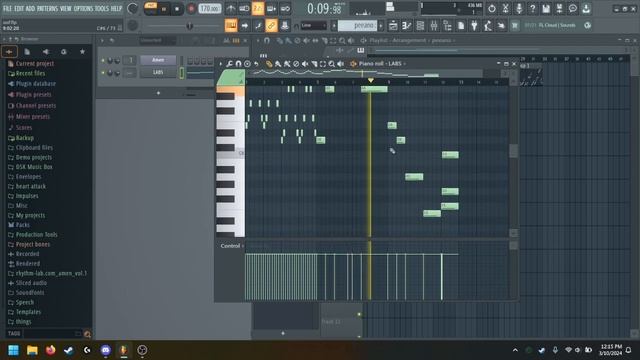
Task: Click the piano roll stamp circle icon
Action: (247, 64)
